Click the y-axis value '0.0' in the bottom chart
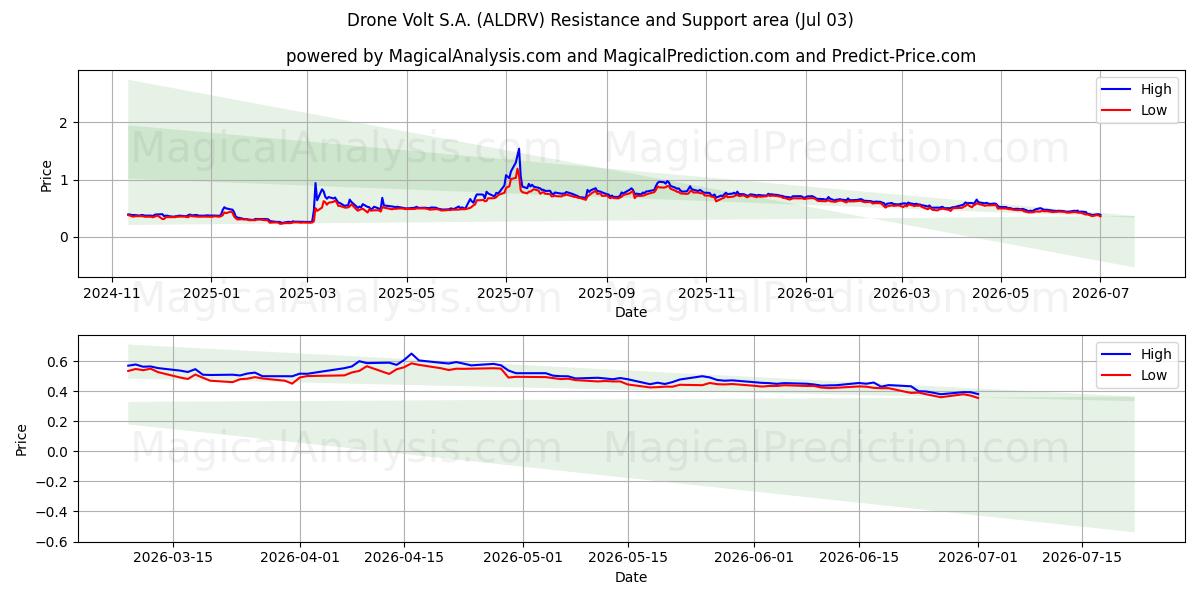The width and height of the screenshot is (1200, 600). 60,452
